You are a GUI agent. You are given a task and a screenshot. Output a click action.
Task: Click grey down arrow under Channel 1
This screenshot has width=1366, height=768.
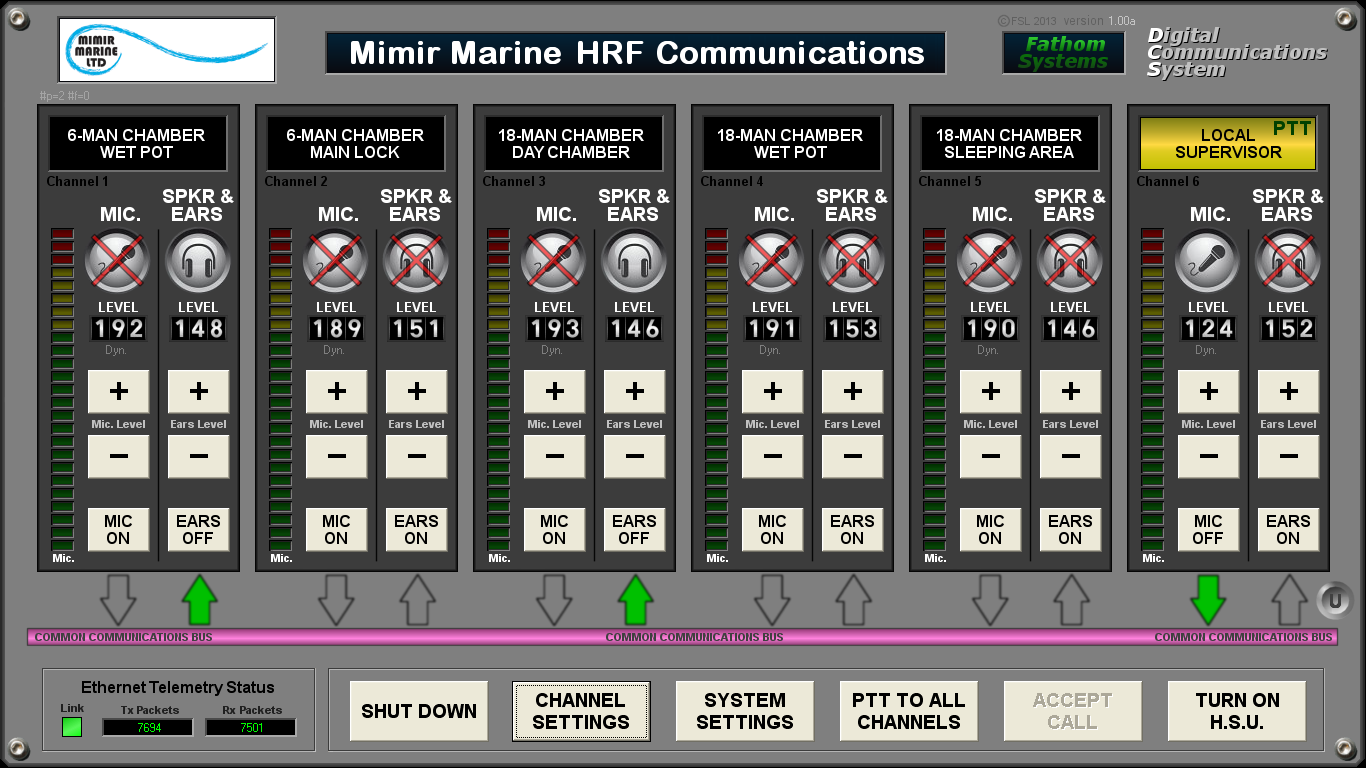(x=118, y=600)
